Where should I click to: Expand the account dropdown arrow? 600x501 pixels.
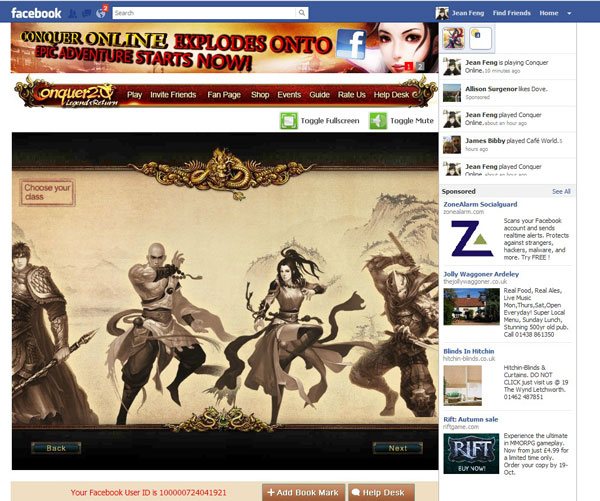[x=569, y=13]
